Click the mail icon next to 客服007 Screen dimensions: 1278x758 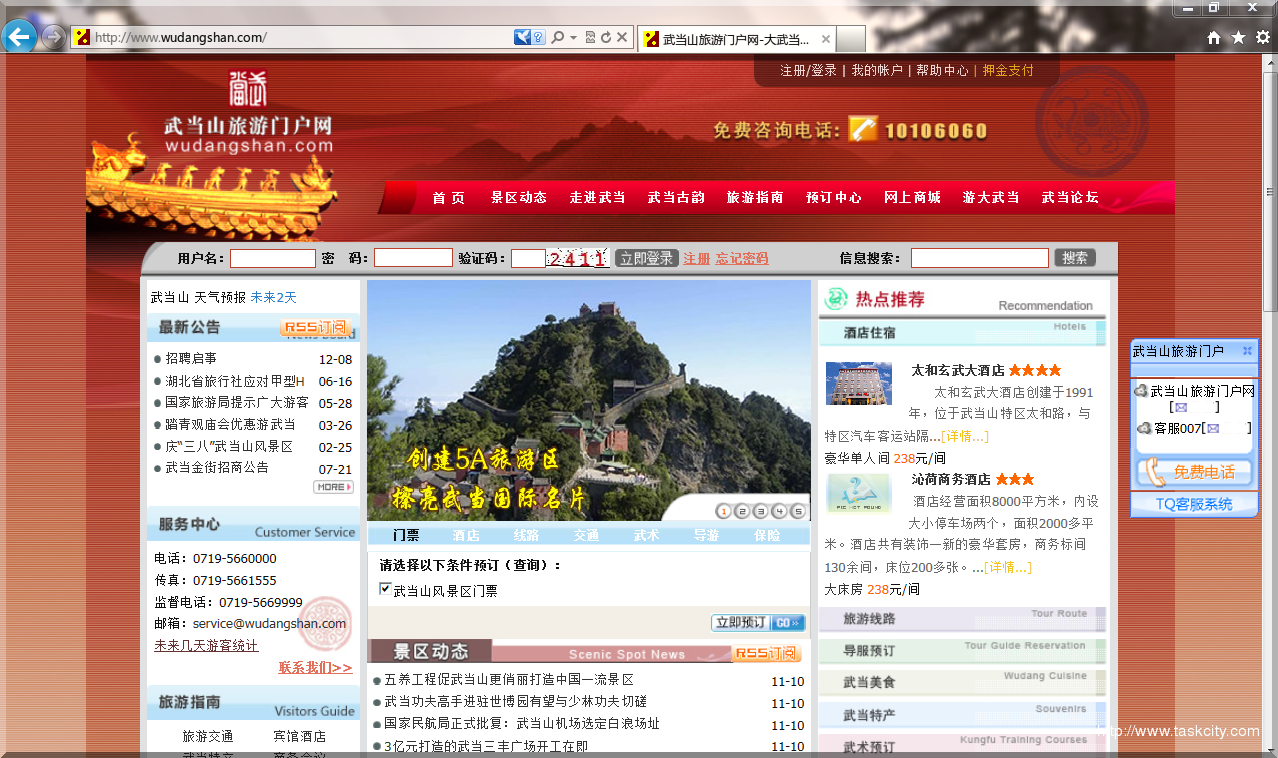coord(1213,428)
